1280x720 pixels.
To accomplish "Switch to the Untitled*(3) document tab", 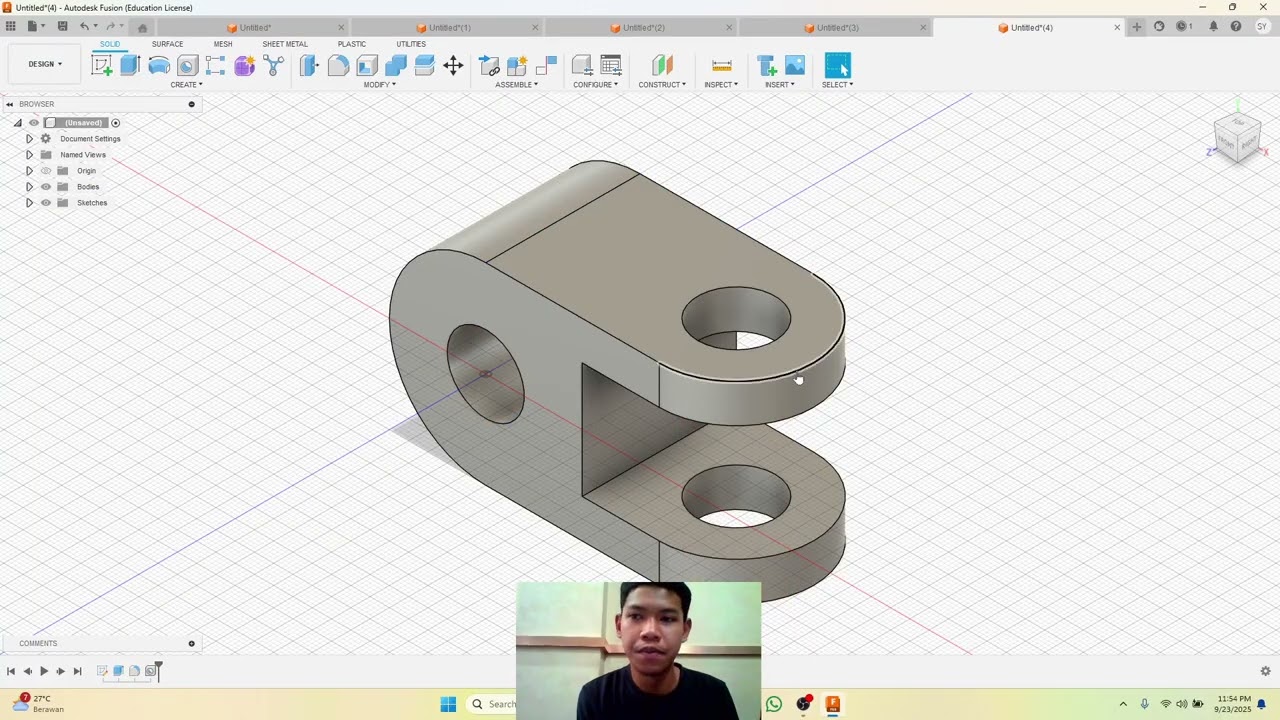I will pyautogui.click(x=837, y=28).
